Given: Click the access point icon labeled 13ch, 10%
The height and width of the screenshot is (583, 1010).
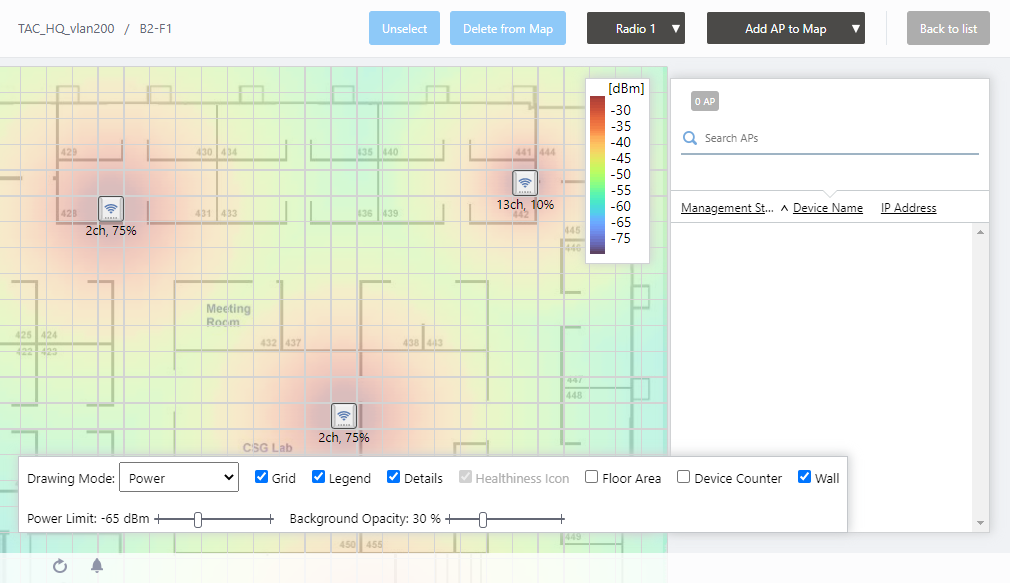Looking at the screenshot, I should click(x=525, y=182).
